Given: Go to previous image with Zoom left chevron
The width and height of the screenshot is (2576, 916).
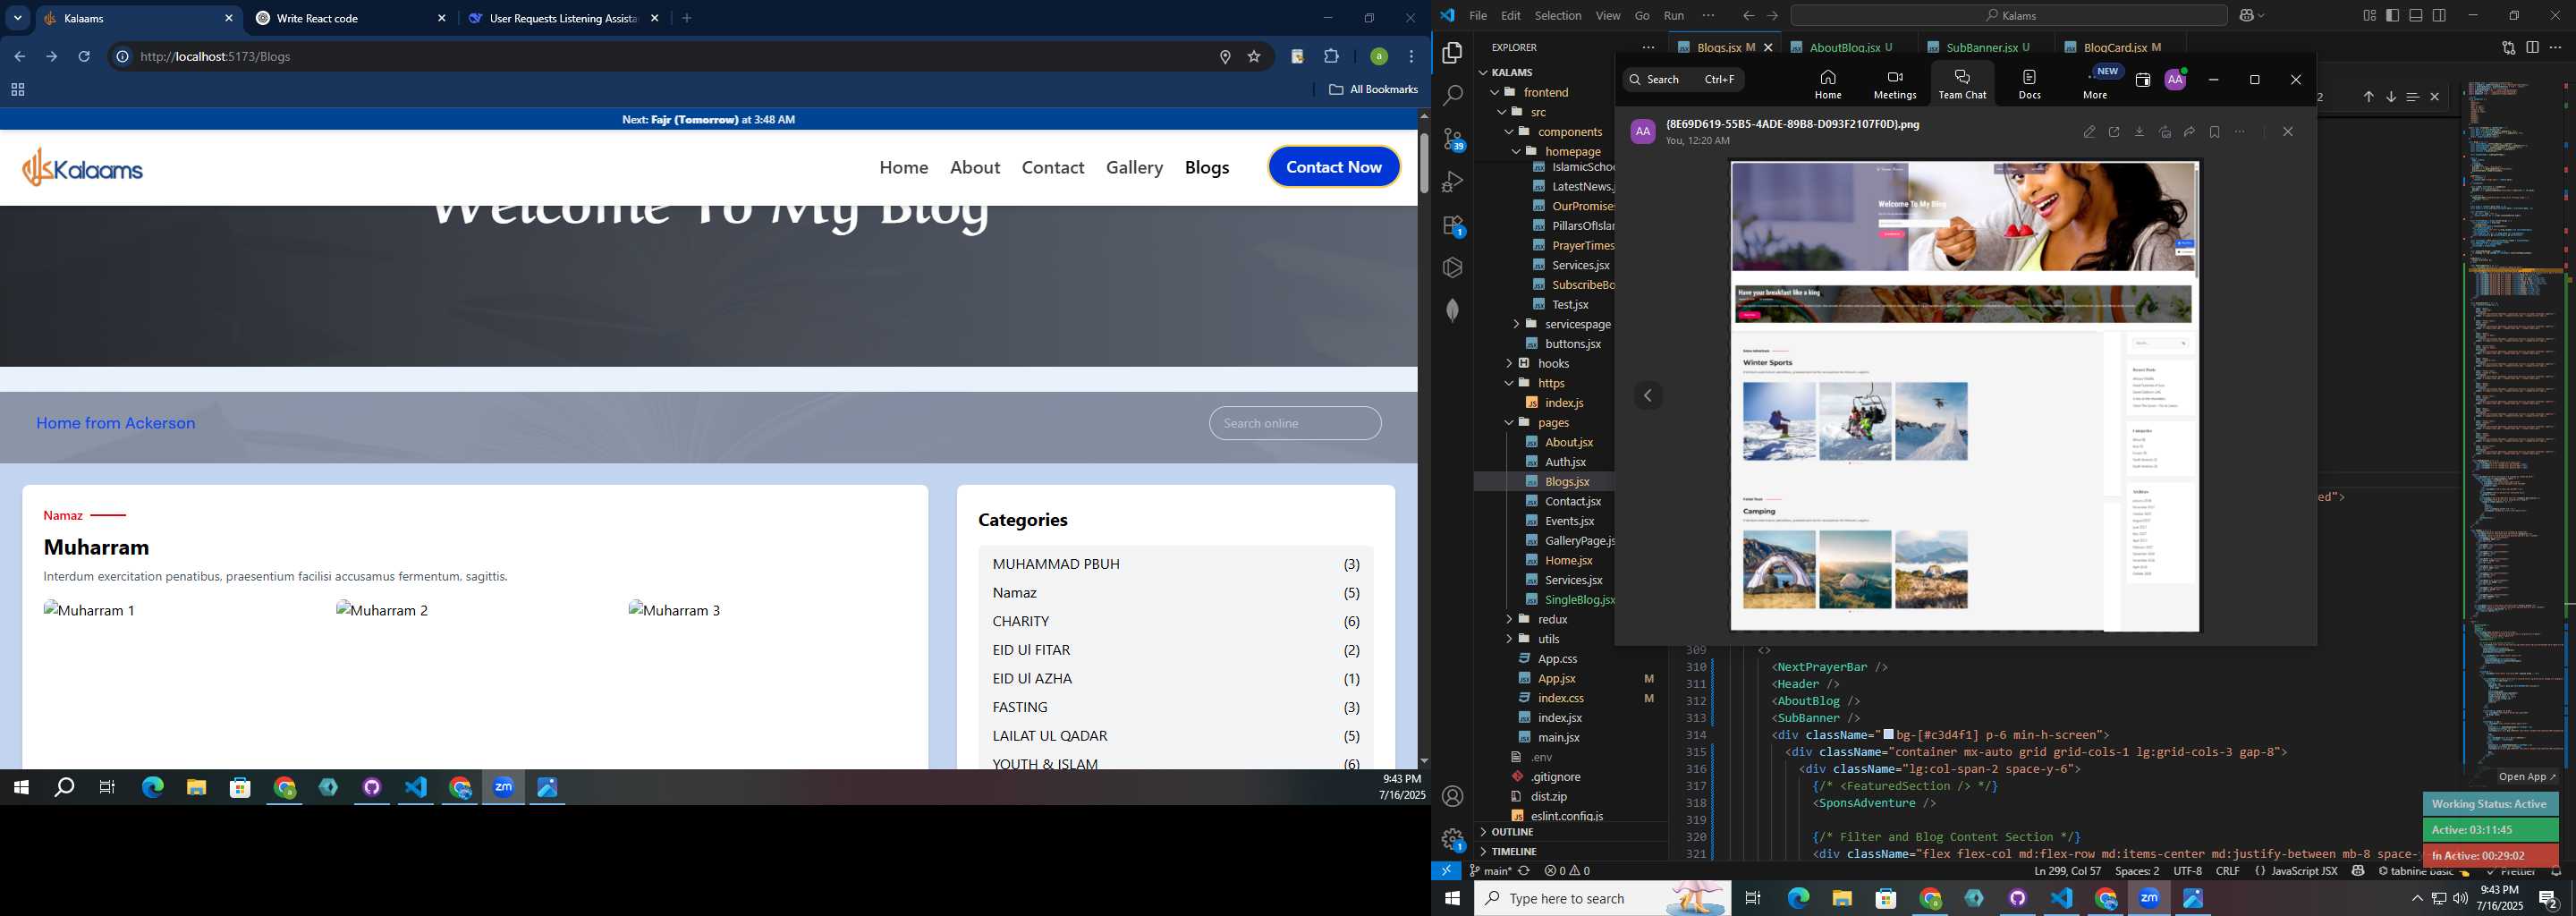Looking at the screenshot, I should (1648, 396).
